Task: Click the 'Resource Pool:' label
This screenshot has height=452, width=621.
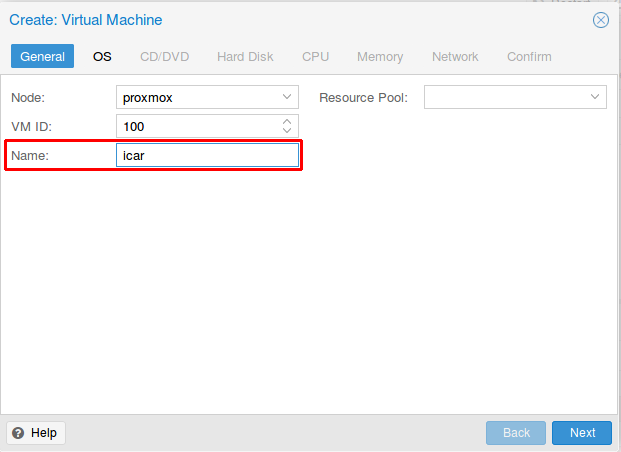Action: coord(364,97)
